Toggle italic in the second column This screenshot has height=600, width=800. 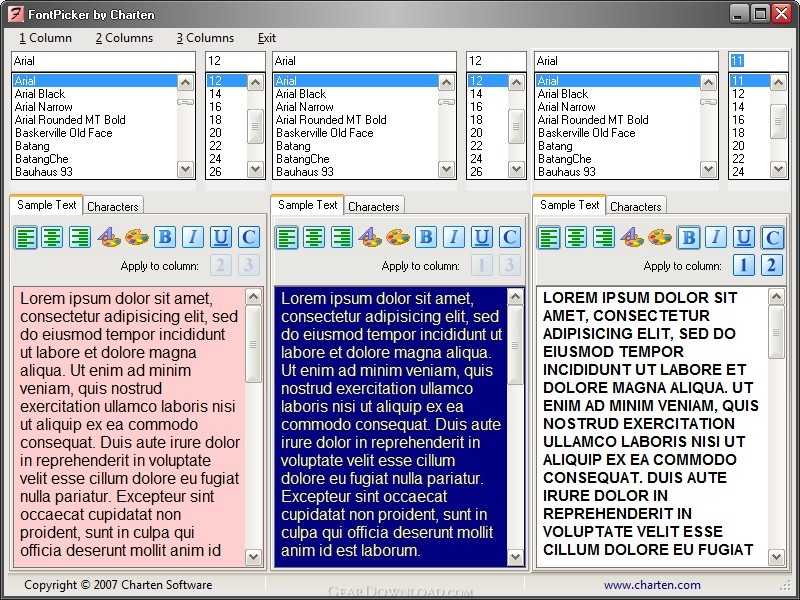pos(454,238)
